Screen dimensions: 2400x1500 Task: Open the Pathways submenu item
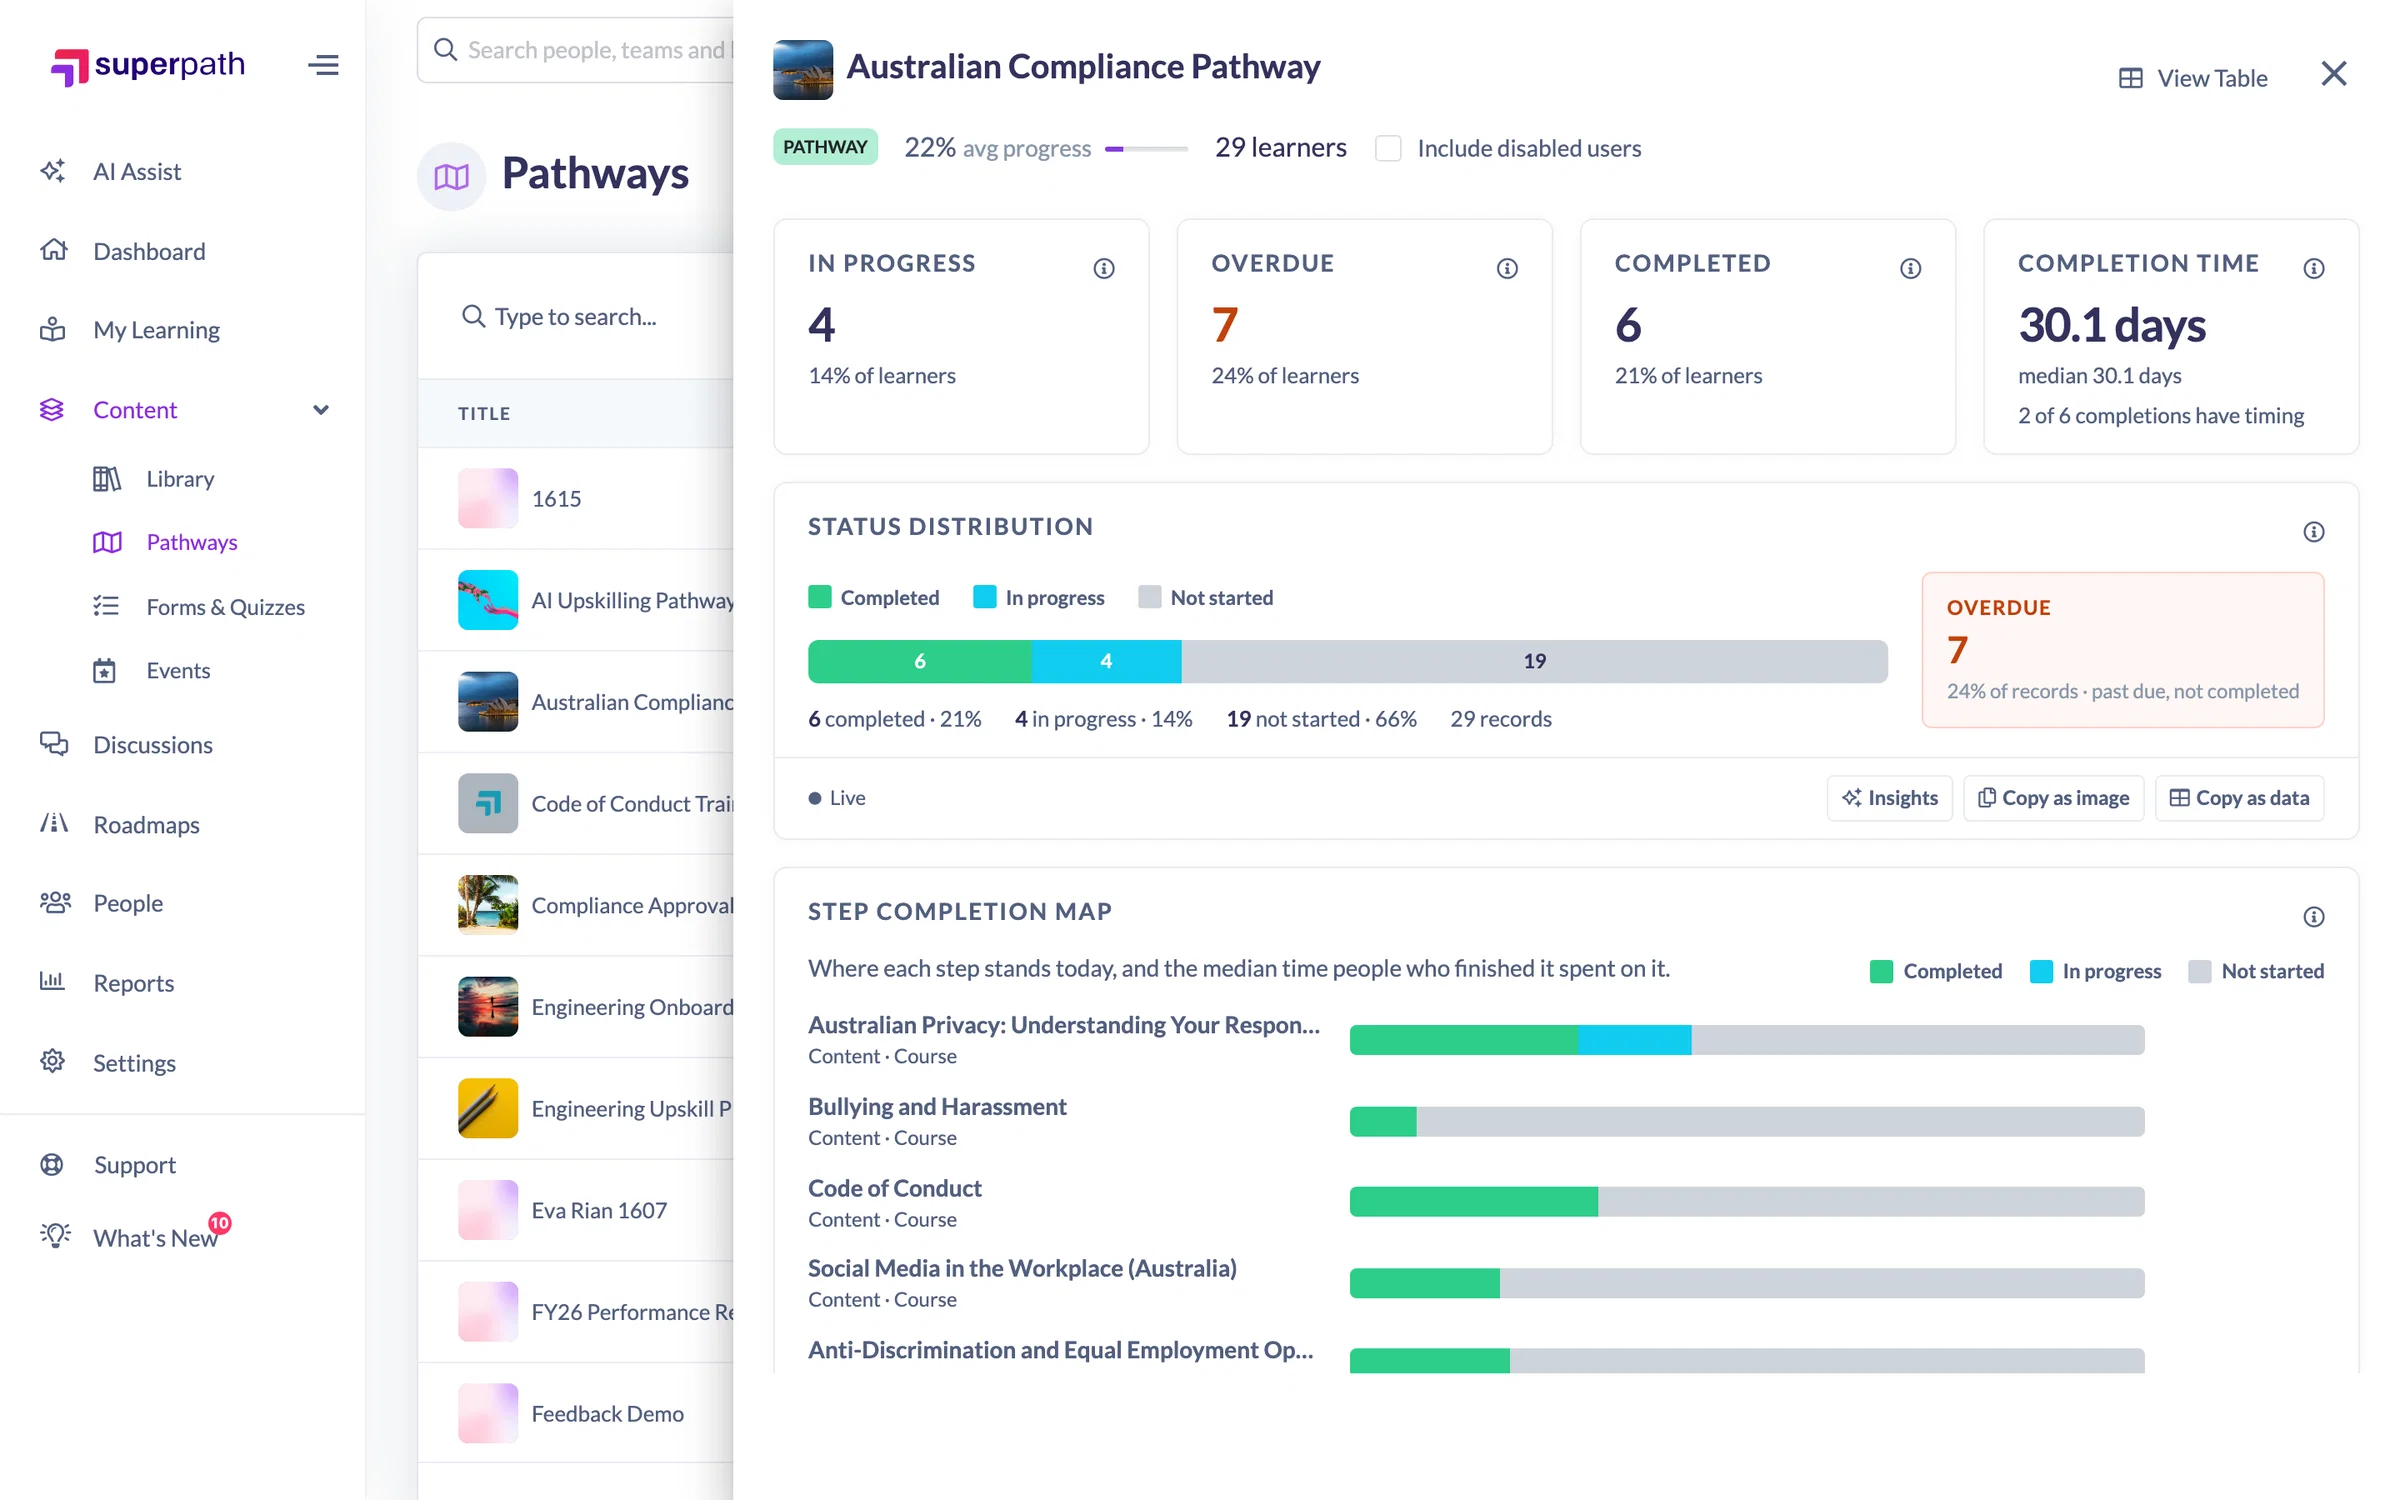click(x=191, y=542)
